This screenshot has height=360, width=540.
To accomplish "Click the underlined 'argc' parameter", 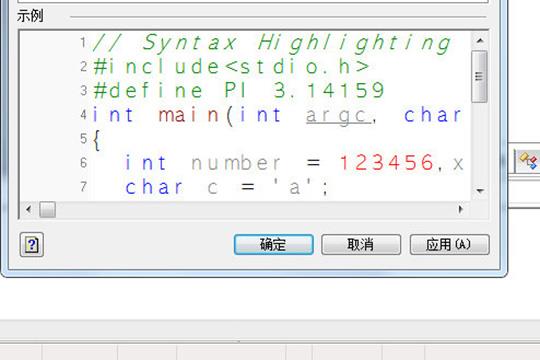I will [x=339, y=116].
